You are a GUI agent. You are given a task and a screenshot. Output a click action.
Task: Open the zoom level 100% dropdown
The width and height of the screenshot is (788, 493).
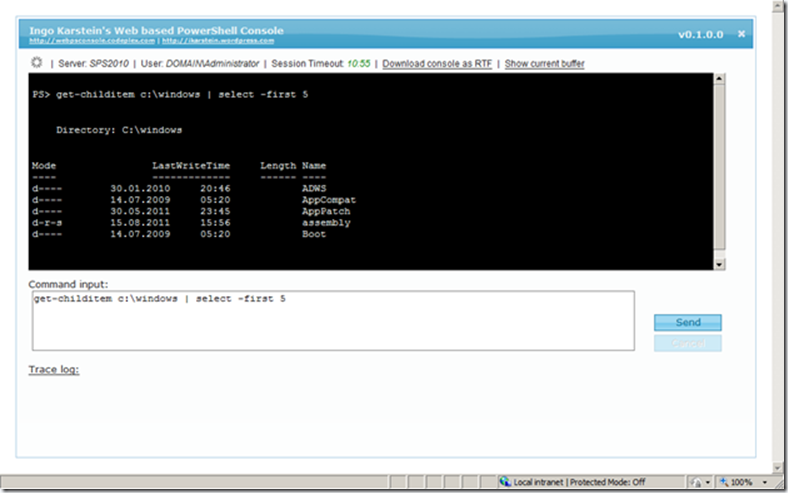tap(765, 482)
